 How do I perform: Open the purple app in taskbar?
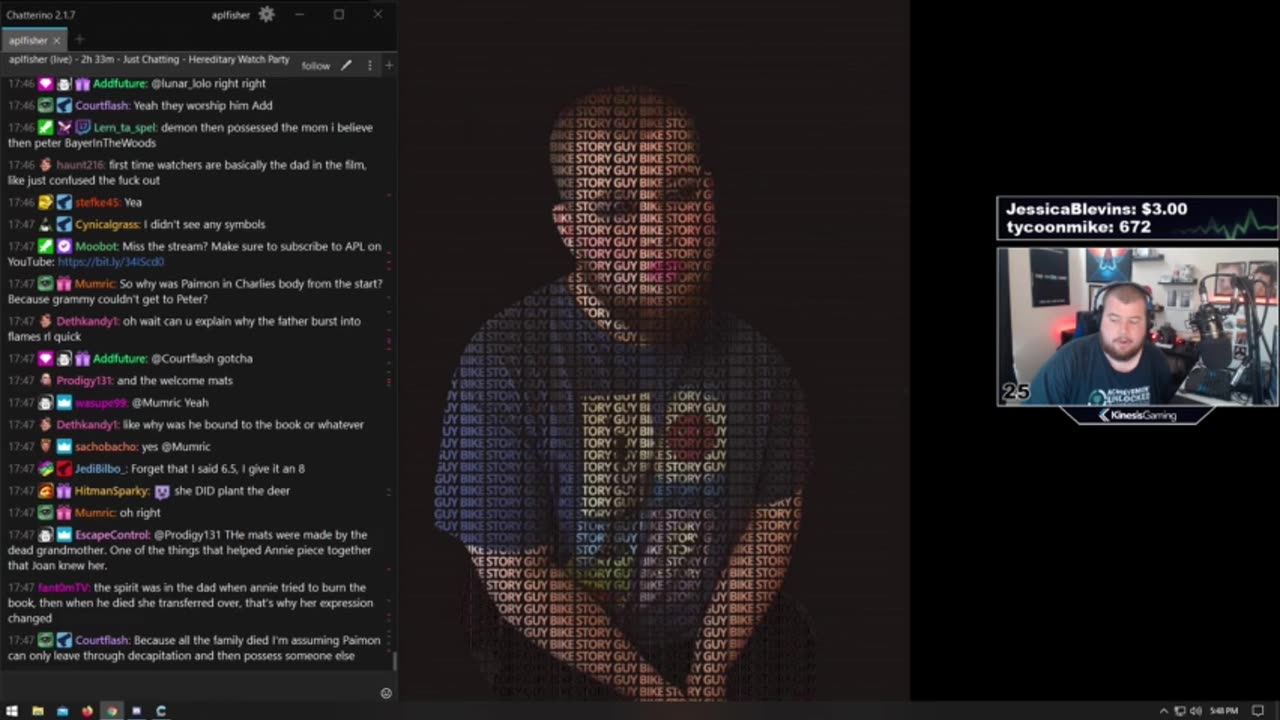(136, 711)
